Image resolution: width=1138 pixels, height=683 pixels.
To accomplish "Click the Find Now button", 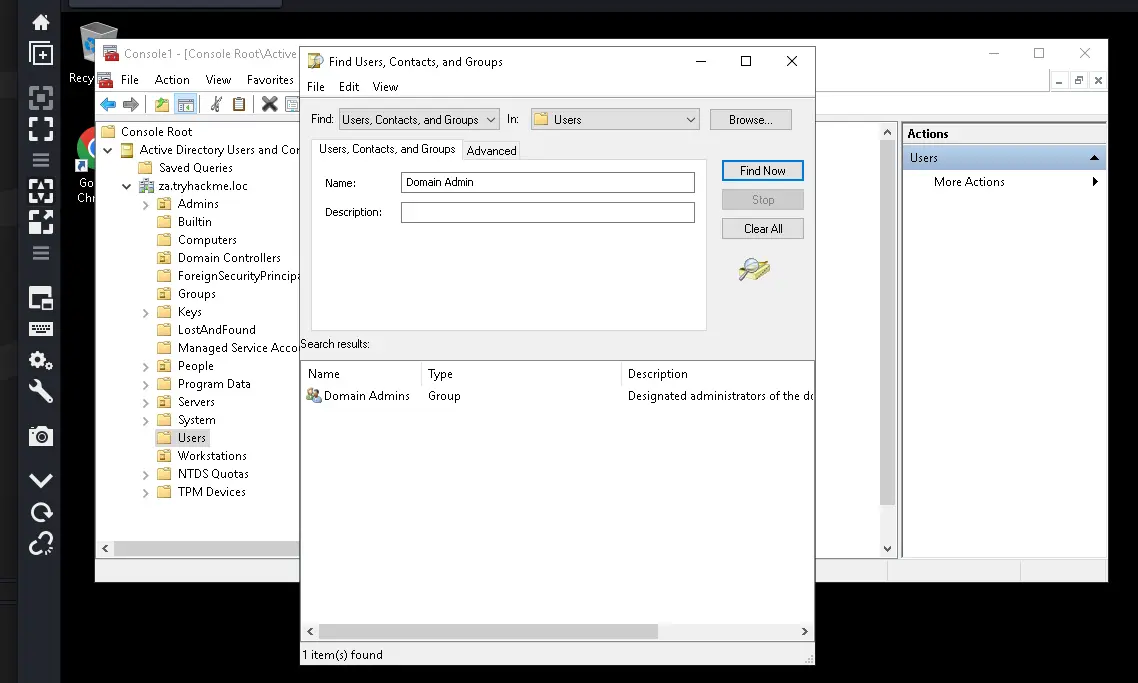I will pos(762,171).
